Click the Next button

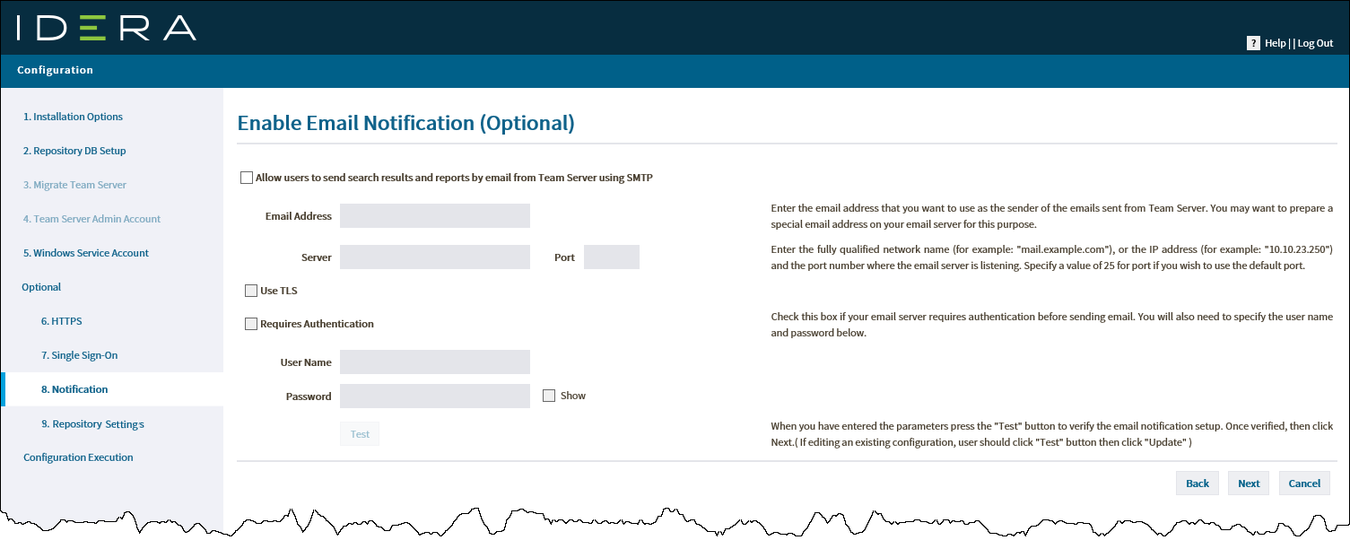point(1249,483)
